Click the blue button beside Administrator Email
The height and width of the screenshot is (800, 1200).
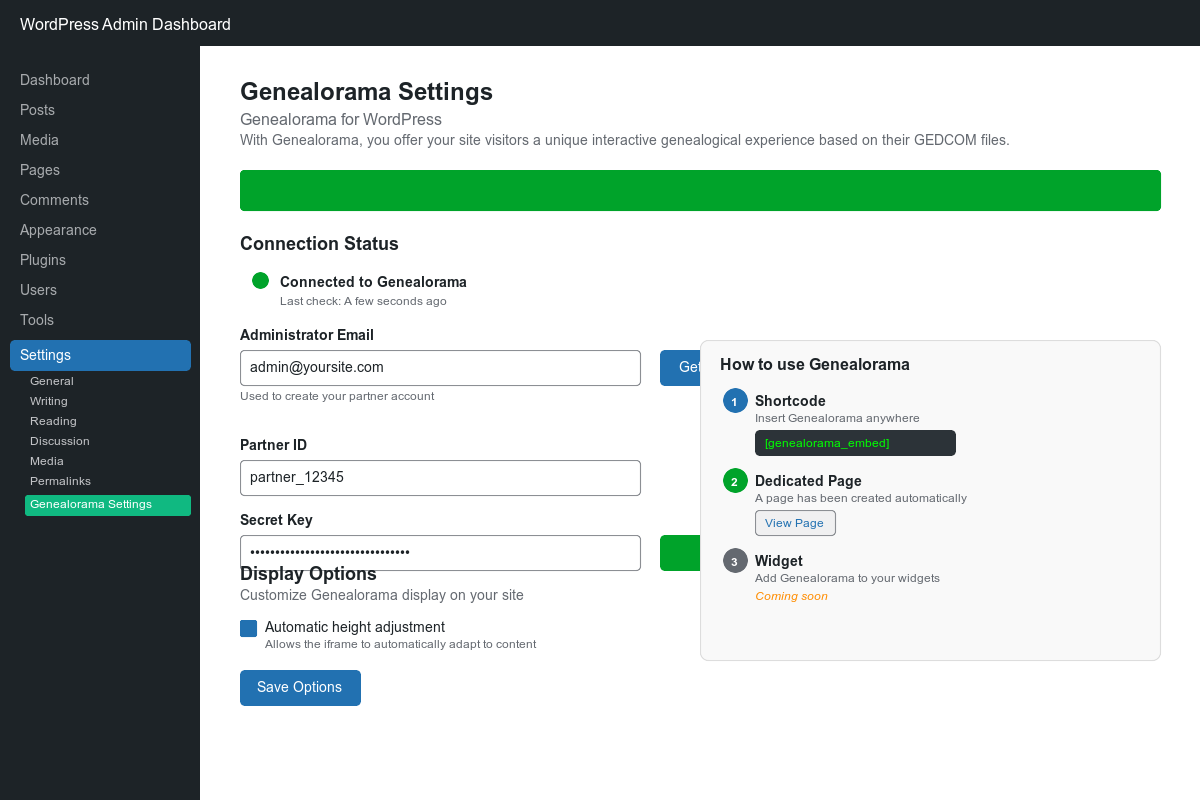680,367
